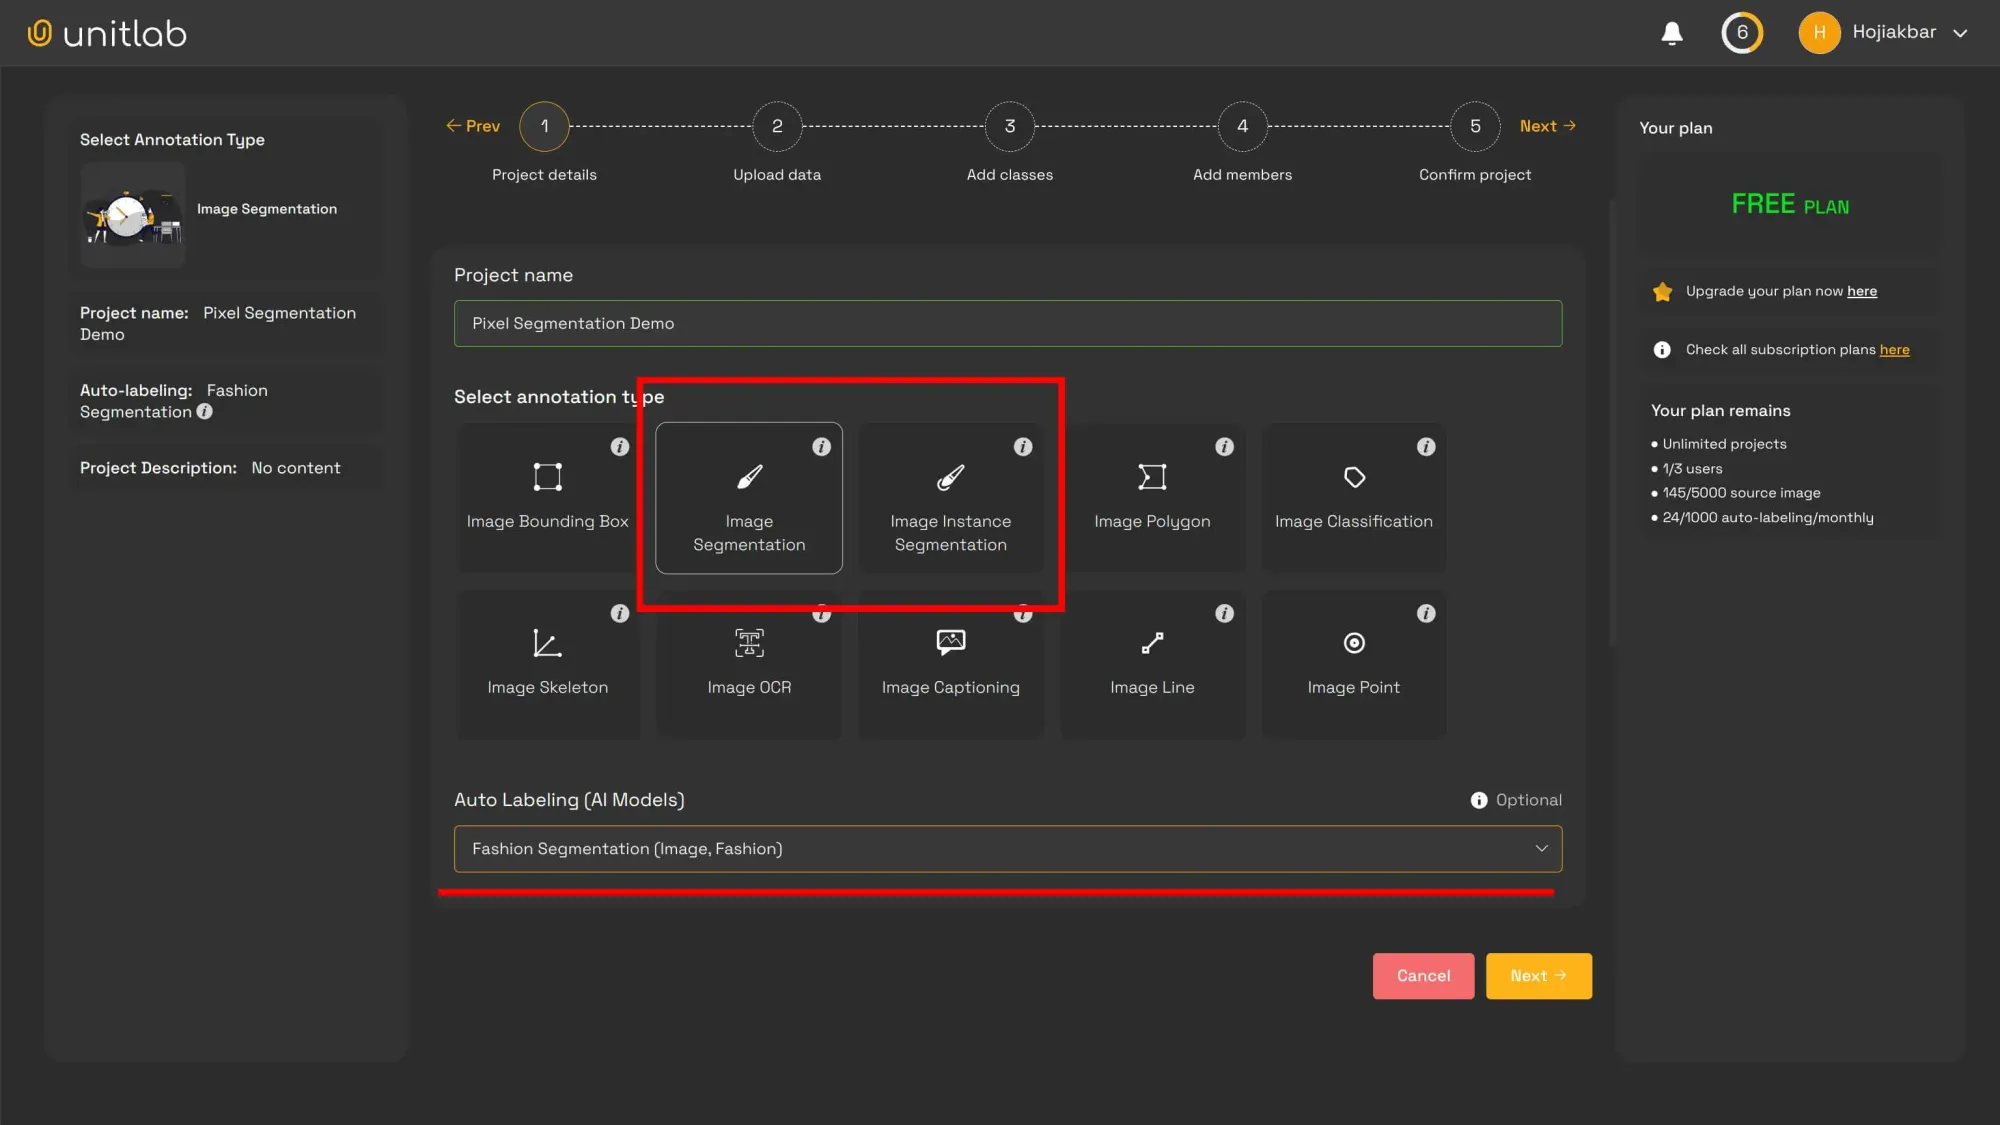2000x1125 pixels.
Task: Click the info icon on Image Instance Segmentation
Action: pos(1022,447)
